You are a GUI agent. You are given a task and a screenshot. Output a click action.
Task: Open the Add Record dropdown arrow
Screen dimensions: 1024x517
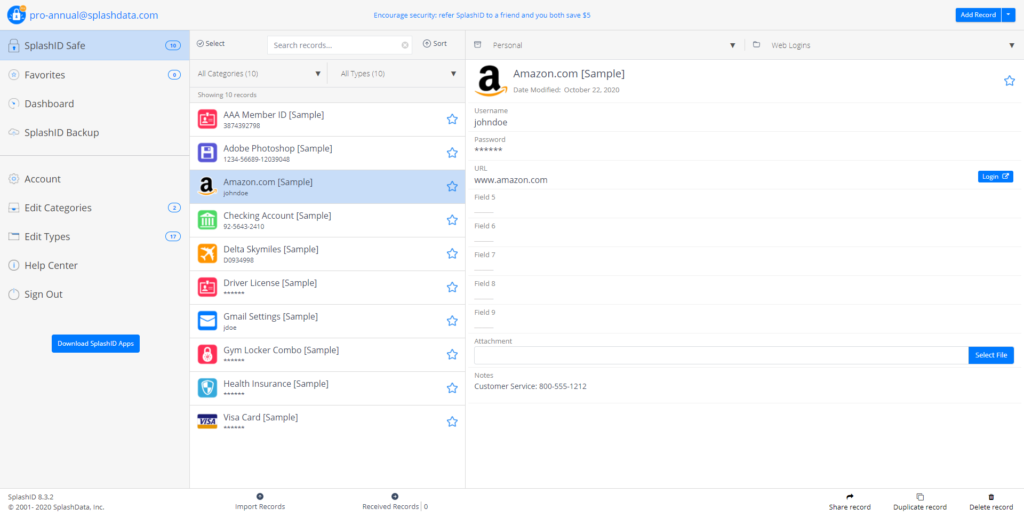[x=1008, y=15]
